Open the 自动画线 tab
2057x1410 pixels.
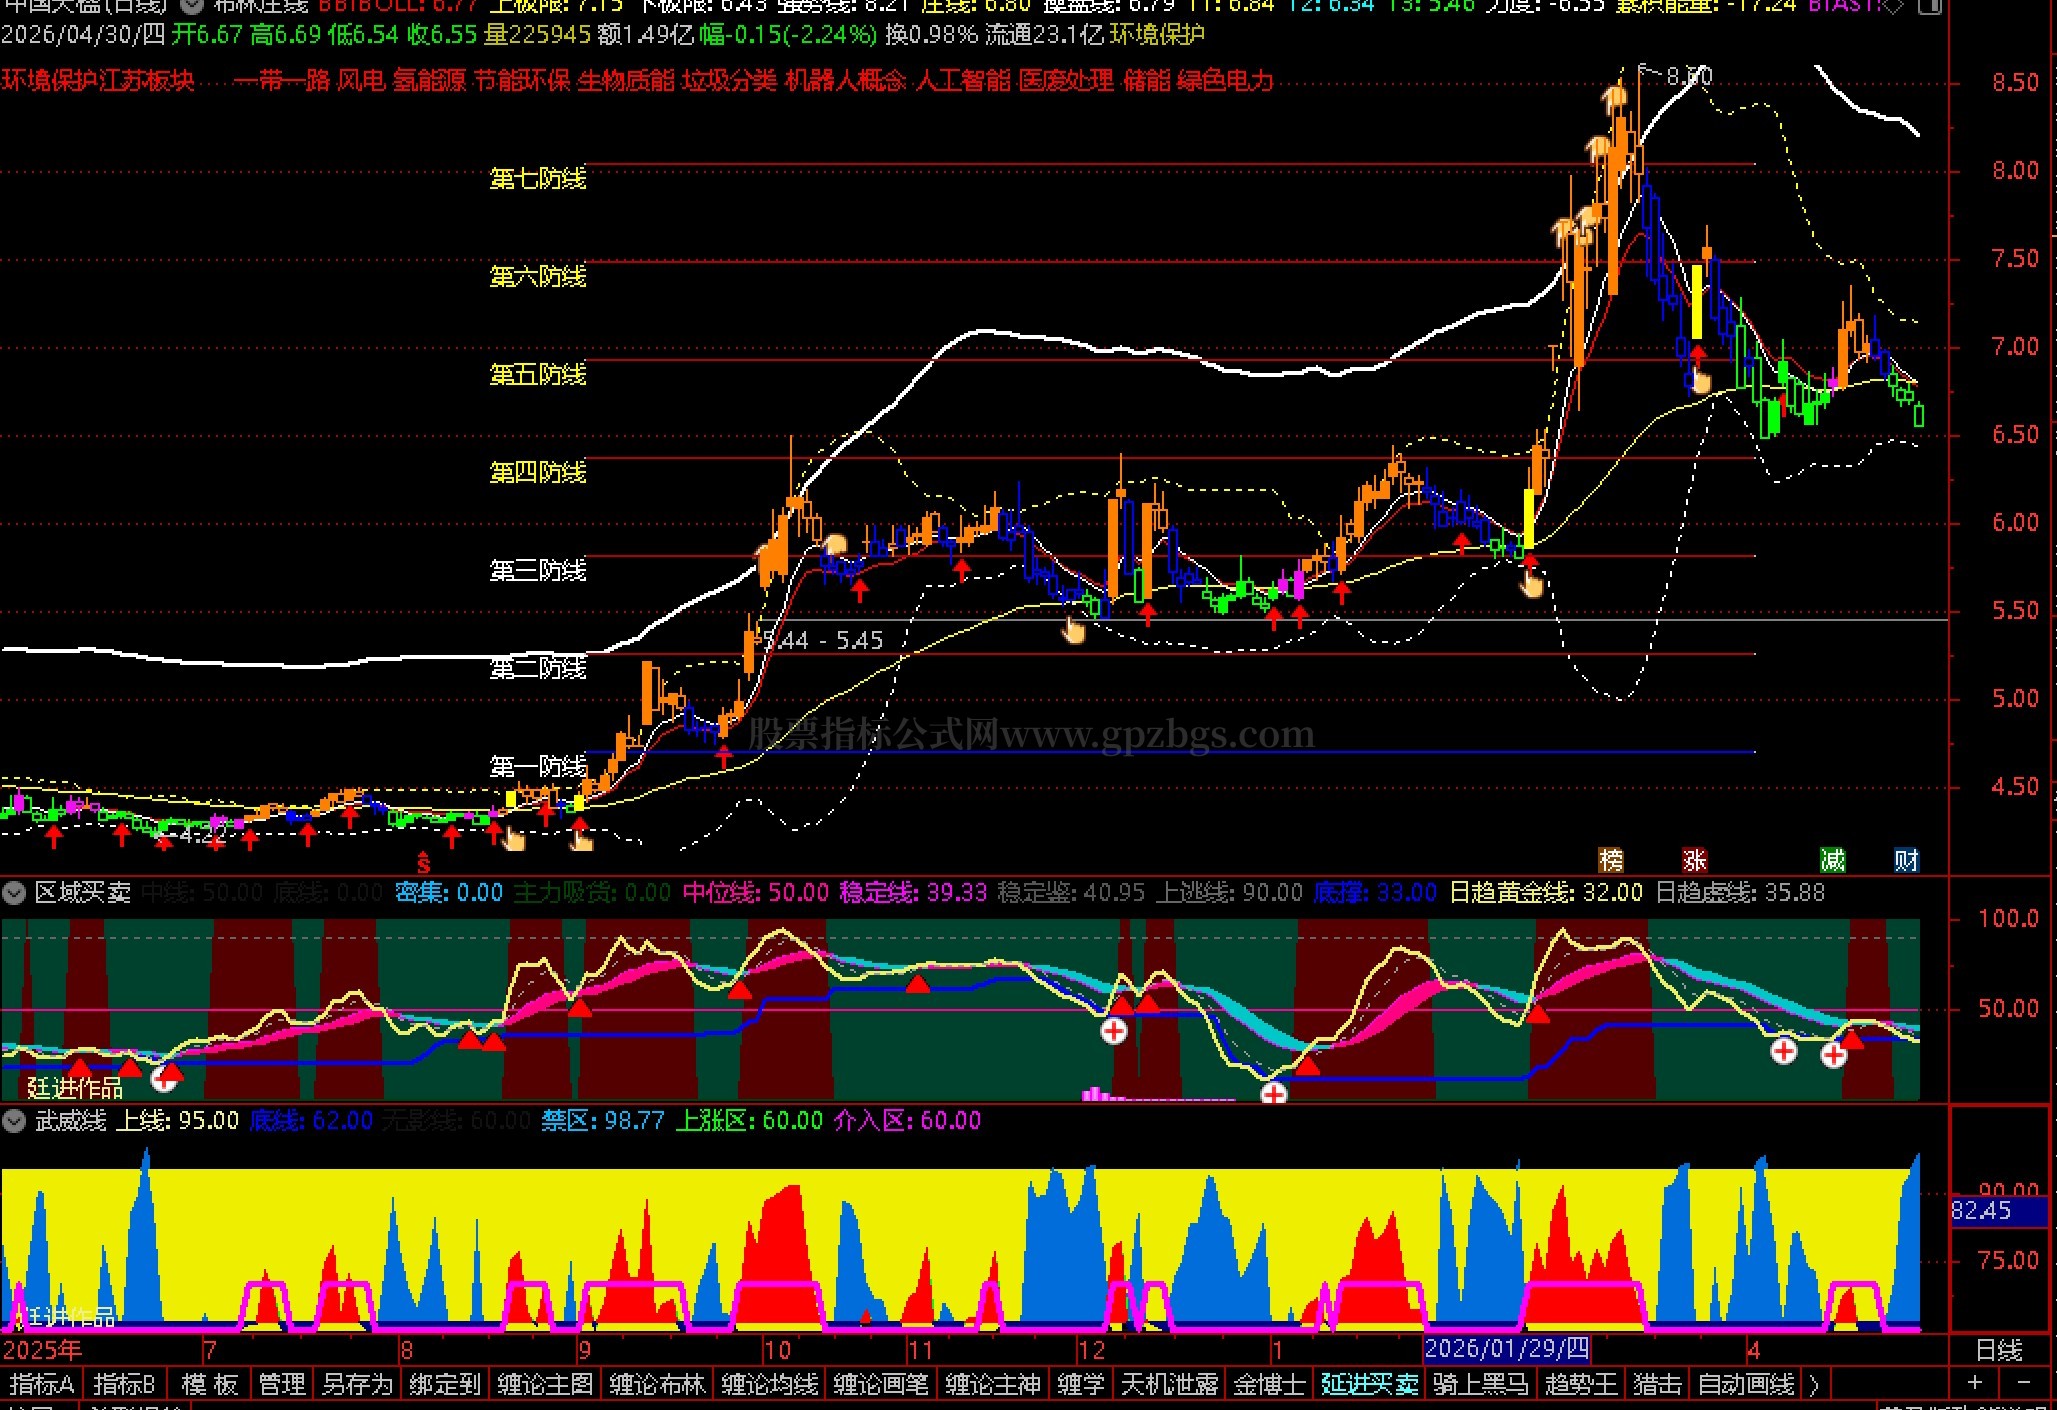pyautogui.click(x=1745, y=1384)
